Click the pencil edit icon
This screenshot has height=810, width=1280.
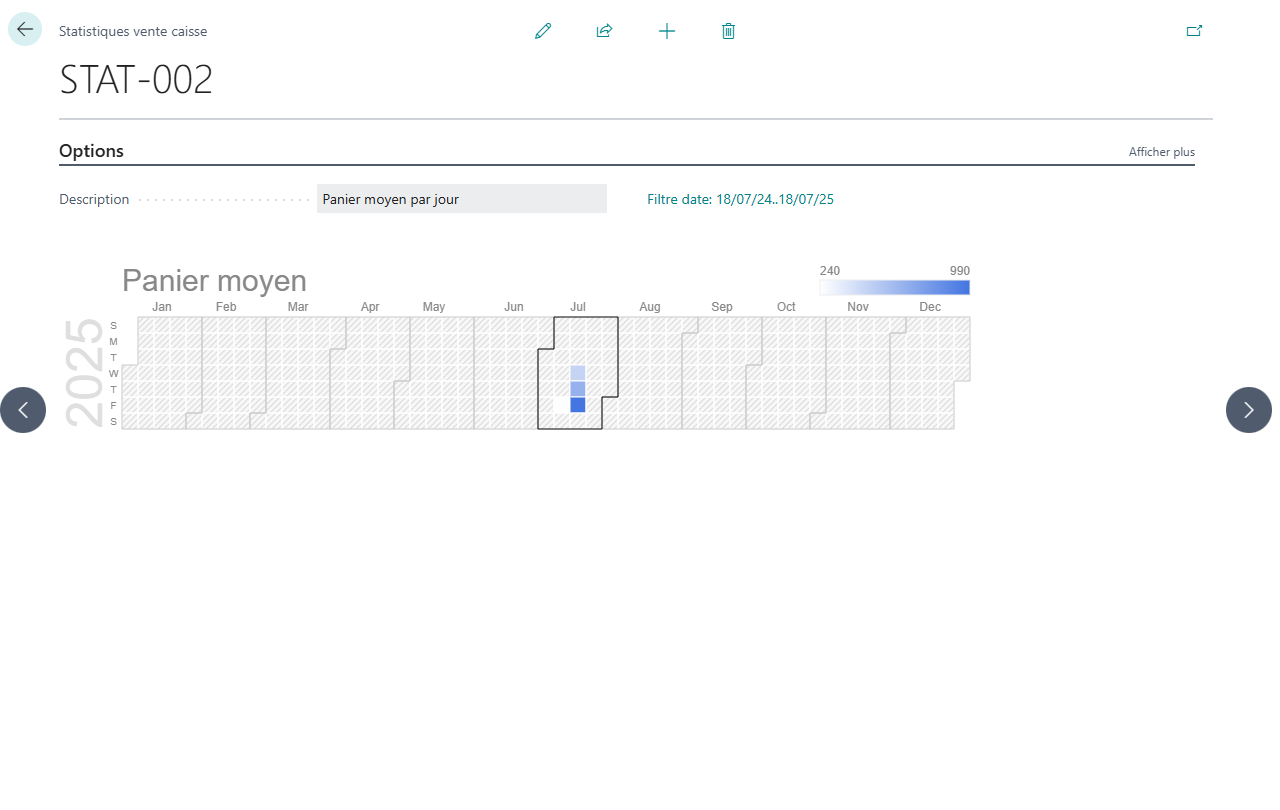tap(543, 31)
